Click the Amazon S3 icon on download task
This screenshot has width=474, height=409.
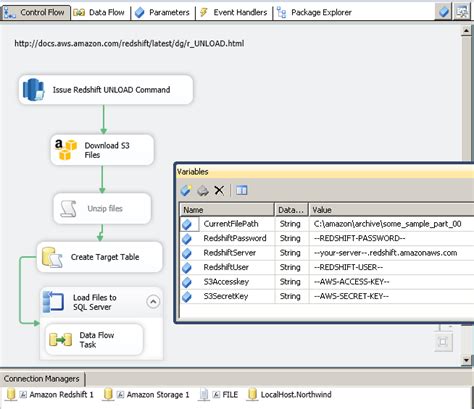coord(66,150)
